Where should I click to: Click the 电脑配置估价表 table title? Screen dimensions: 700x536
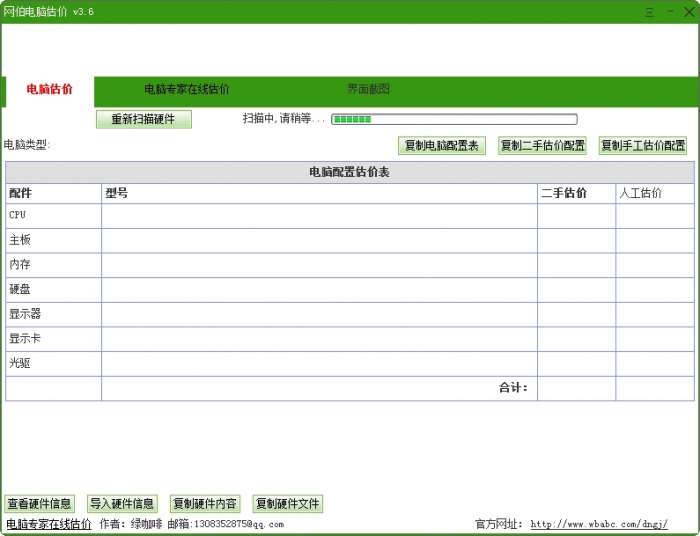click(x=350, y=172)
